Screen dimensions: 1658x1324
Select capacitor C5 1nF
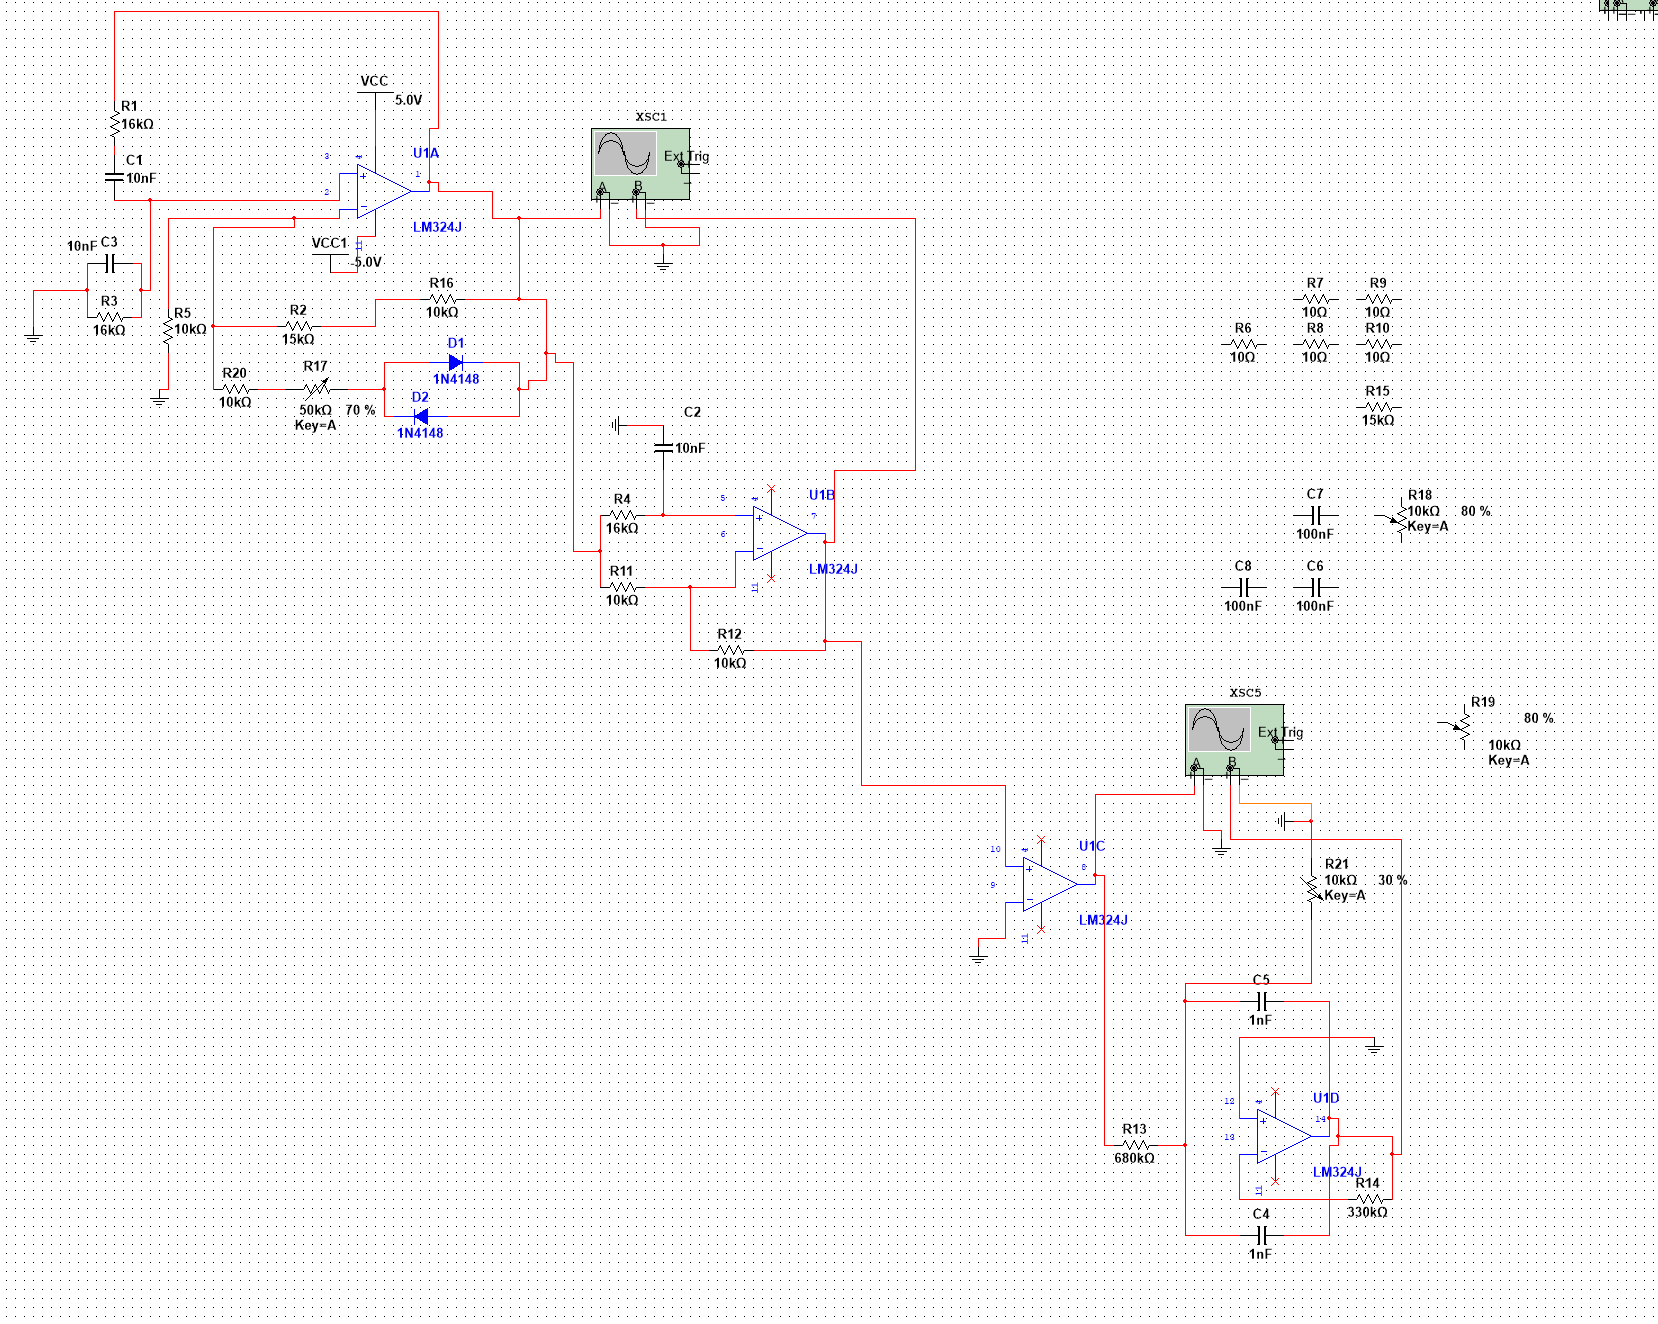point(1261,1000)
